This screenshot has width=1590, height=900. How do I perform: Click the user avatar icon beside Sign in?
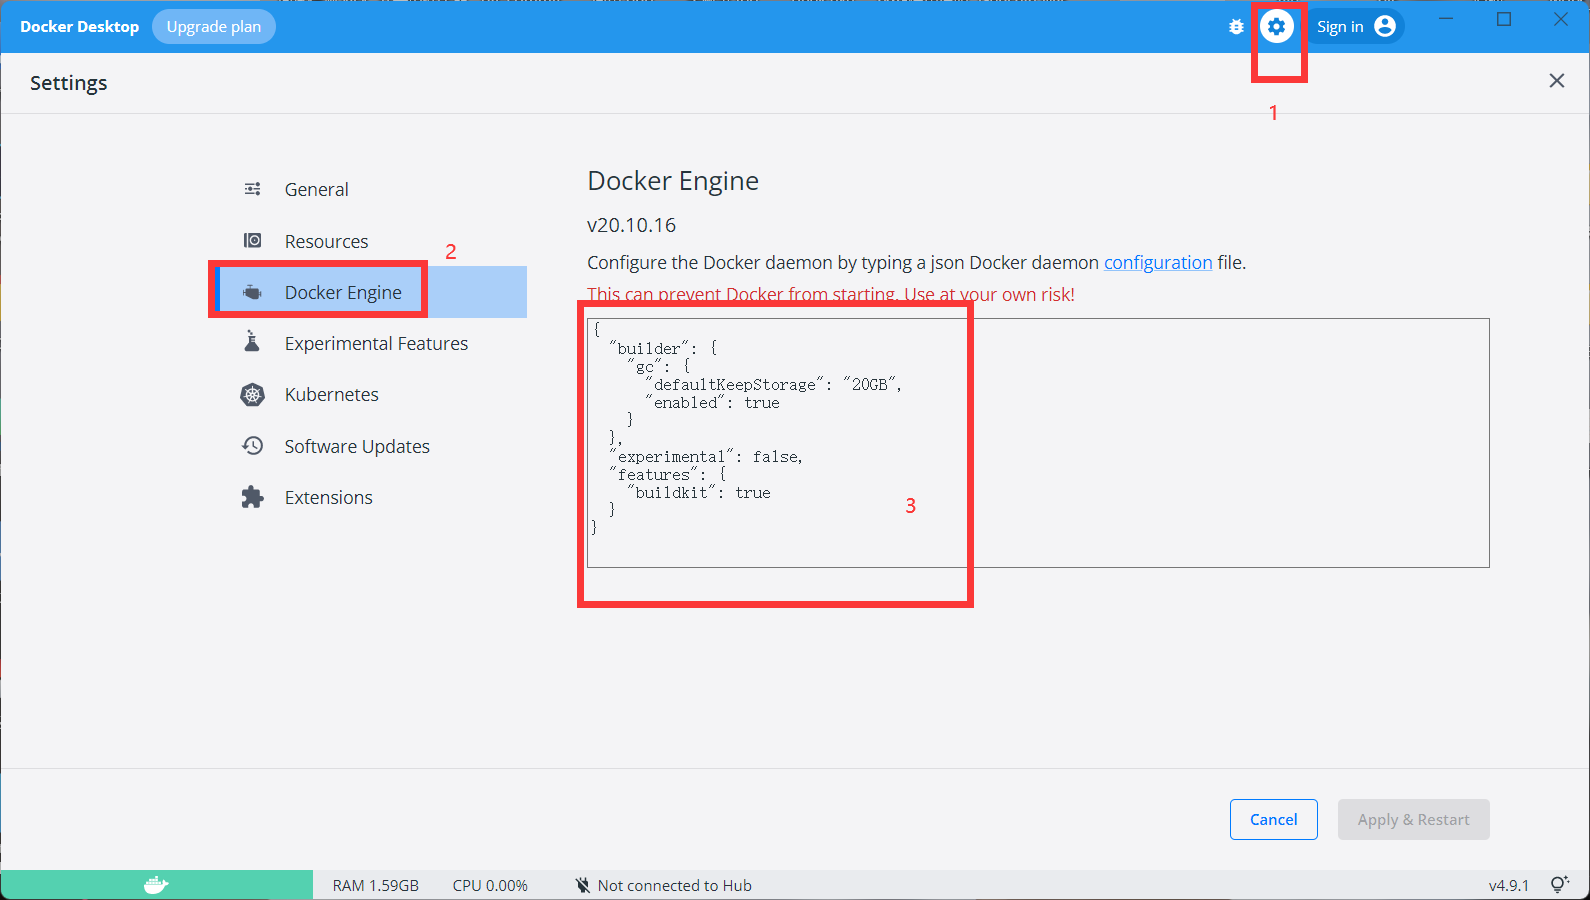[x=1385, y=27]
